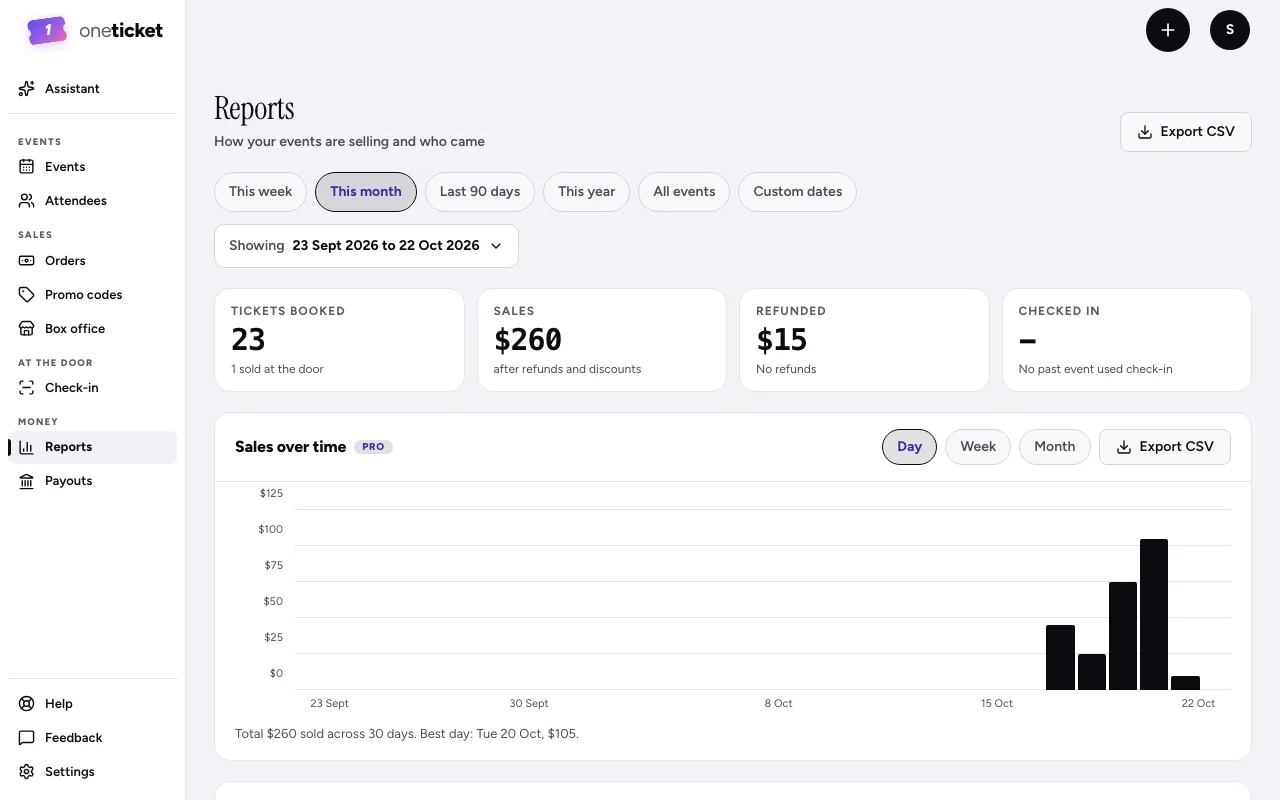1280x800 pixels.
Task: Choose the Last 90 days filter
Action: (x=480, y=192)
